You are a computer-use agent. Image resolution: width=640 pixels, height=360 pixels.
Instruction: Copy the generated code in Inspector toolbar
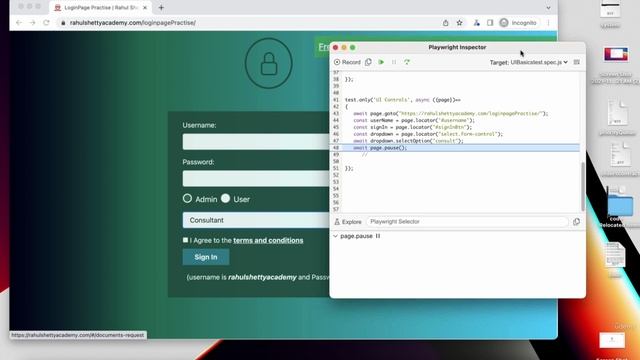point(368,62)
